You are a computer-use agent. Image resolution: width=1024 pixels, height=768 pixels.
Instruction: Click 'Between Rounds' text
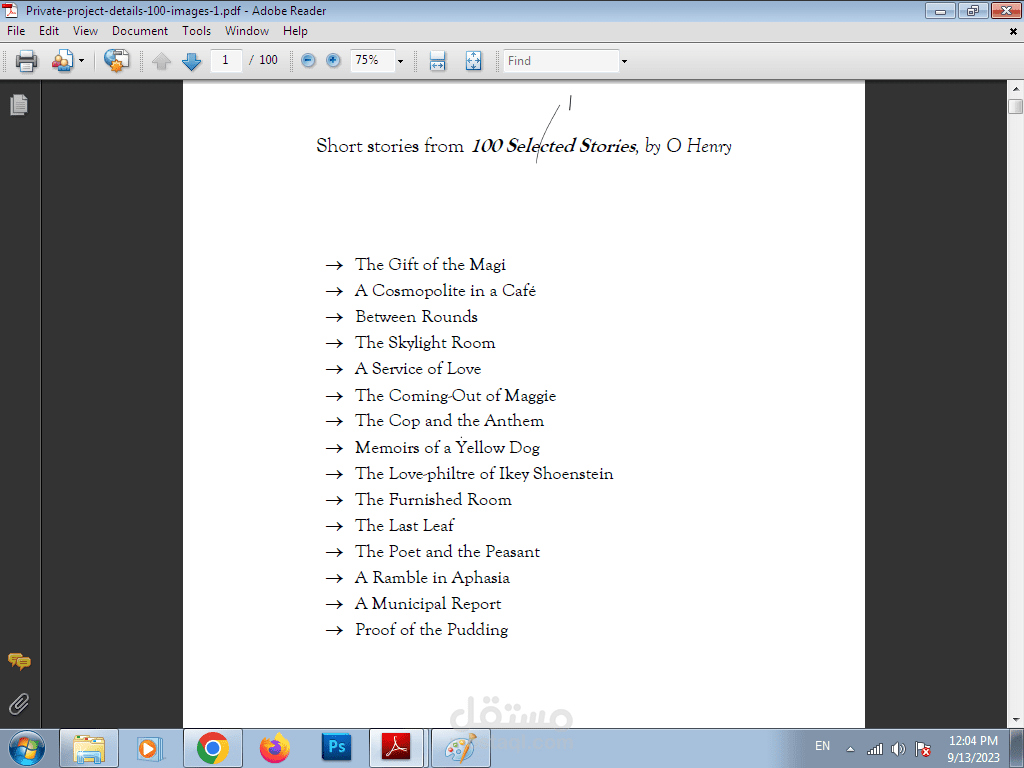click(x=417, y=317)
